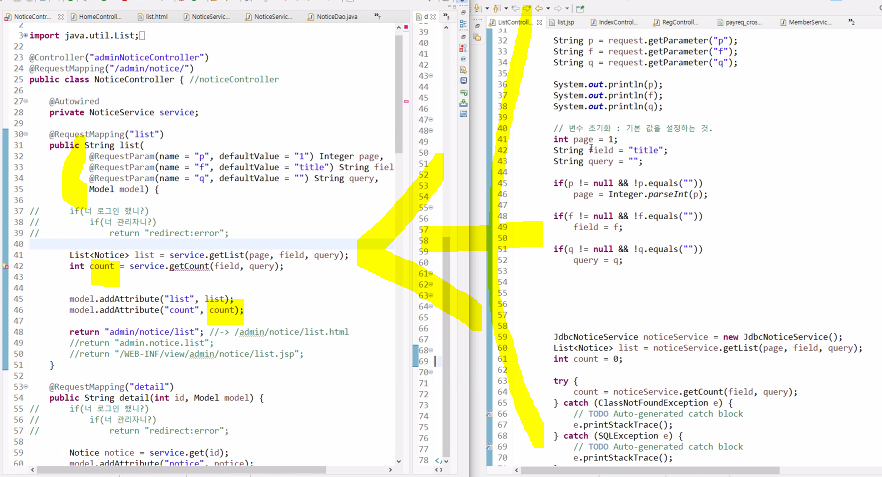This screenshot has height=477, width=882.
Task: Restore the top view stack in the middle sidebar
Action: [464, 12]
